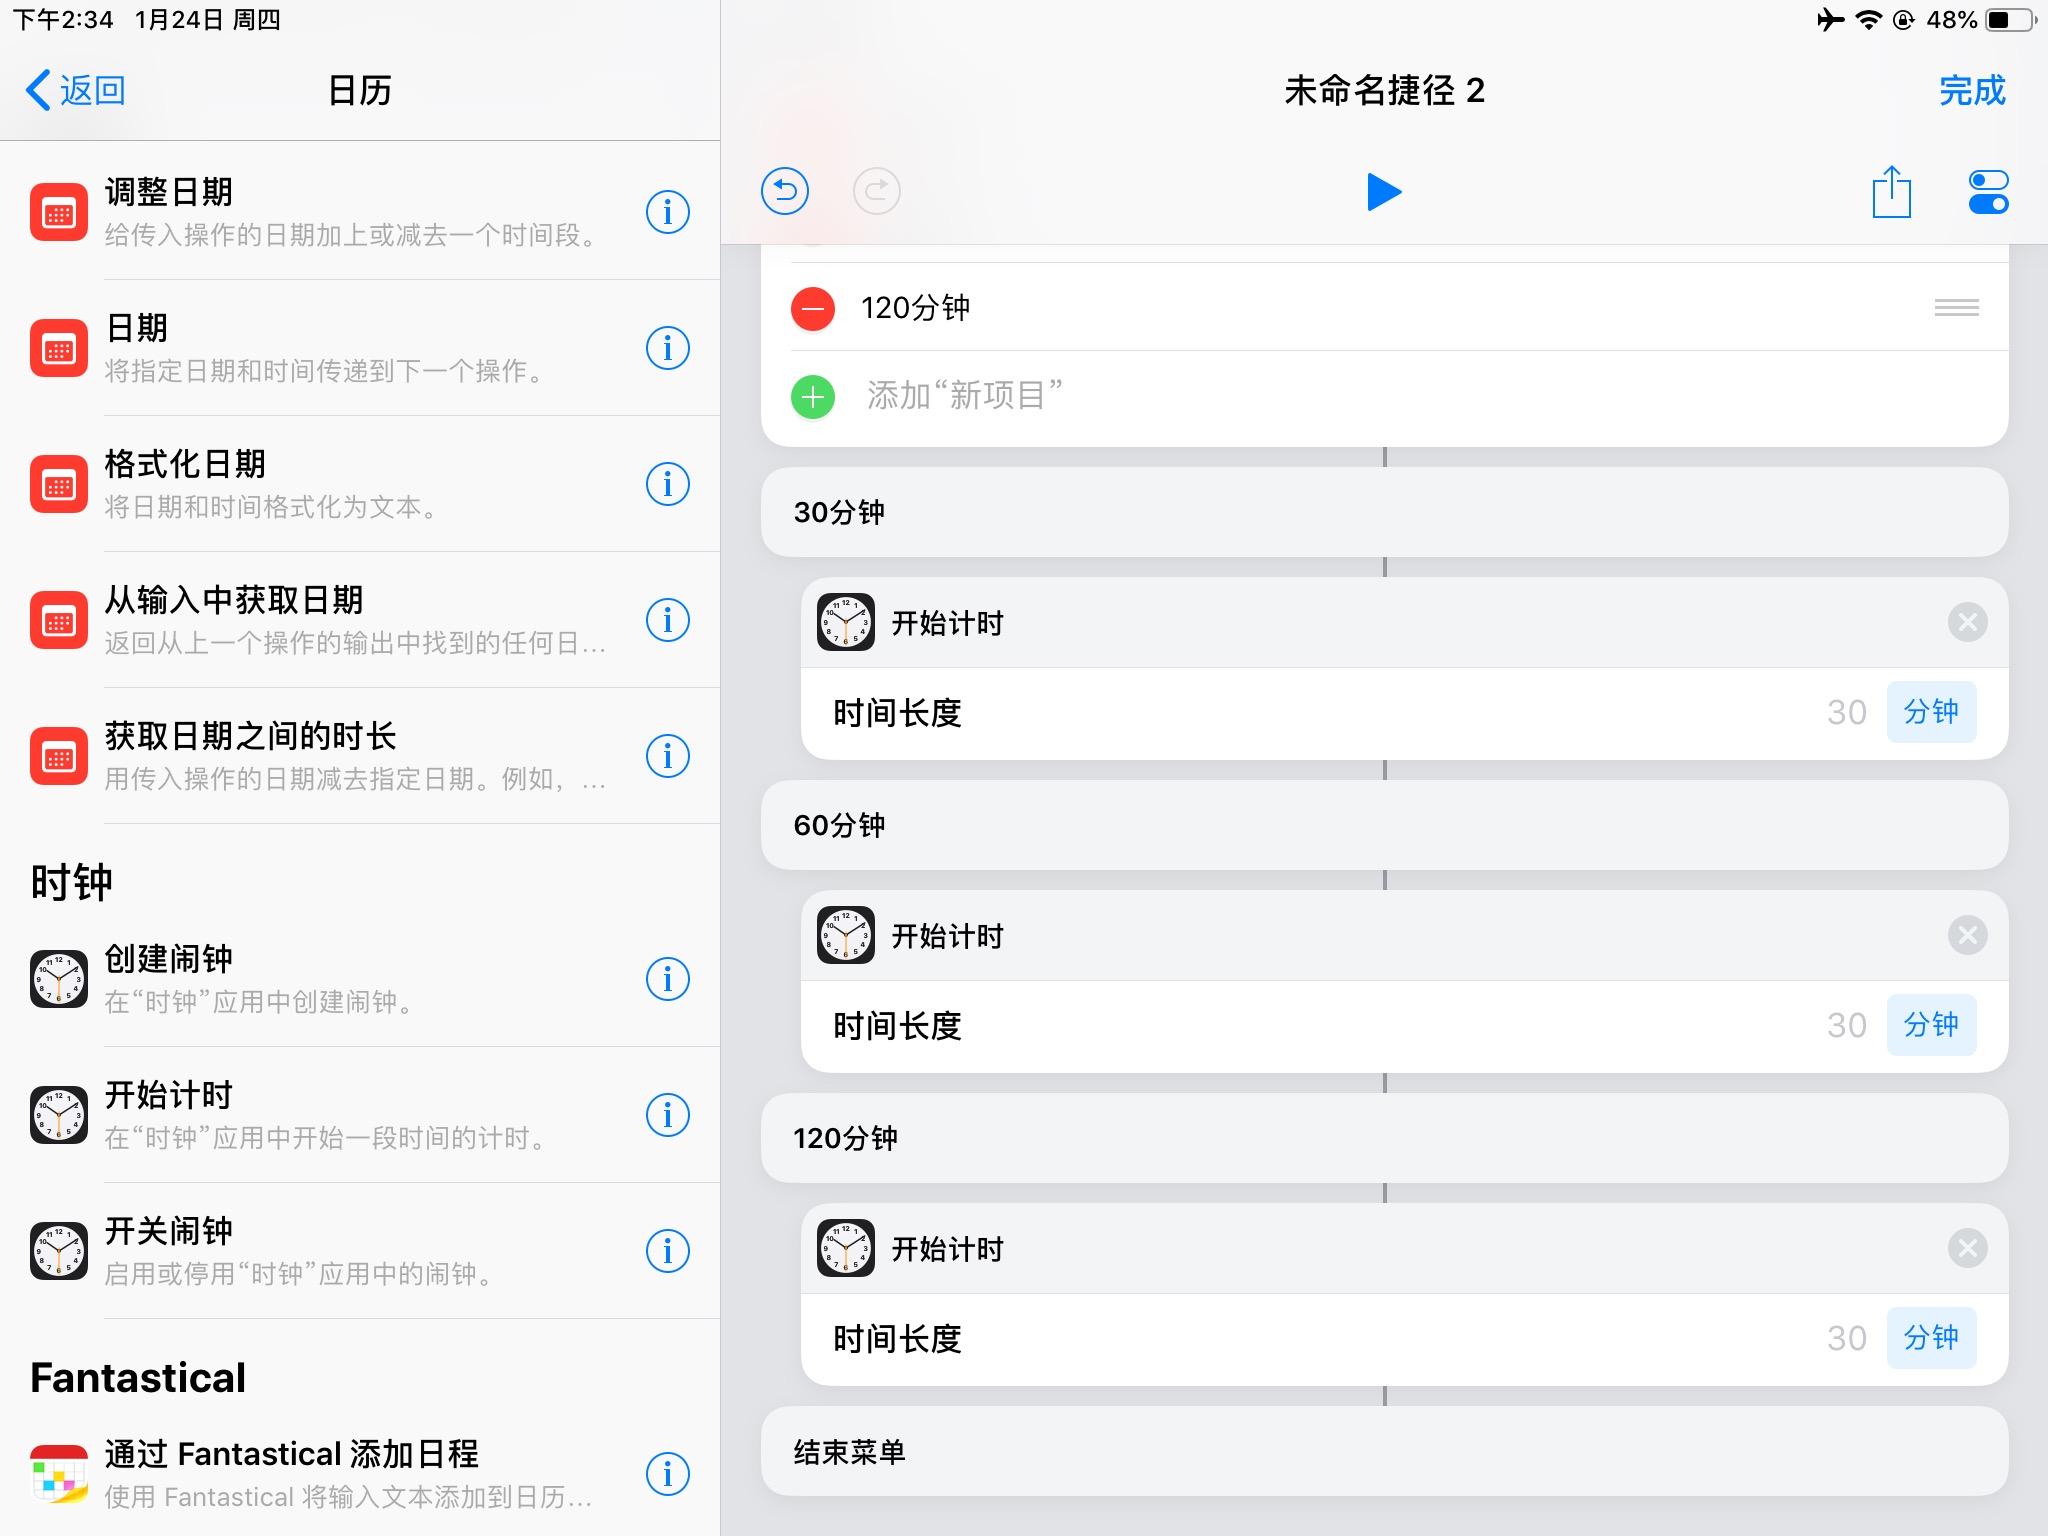The image size is (2048, 1536).
Task: Delete the 开始计时 action under 30分钟
Action: point(1967,622)
